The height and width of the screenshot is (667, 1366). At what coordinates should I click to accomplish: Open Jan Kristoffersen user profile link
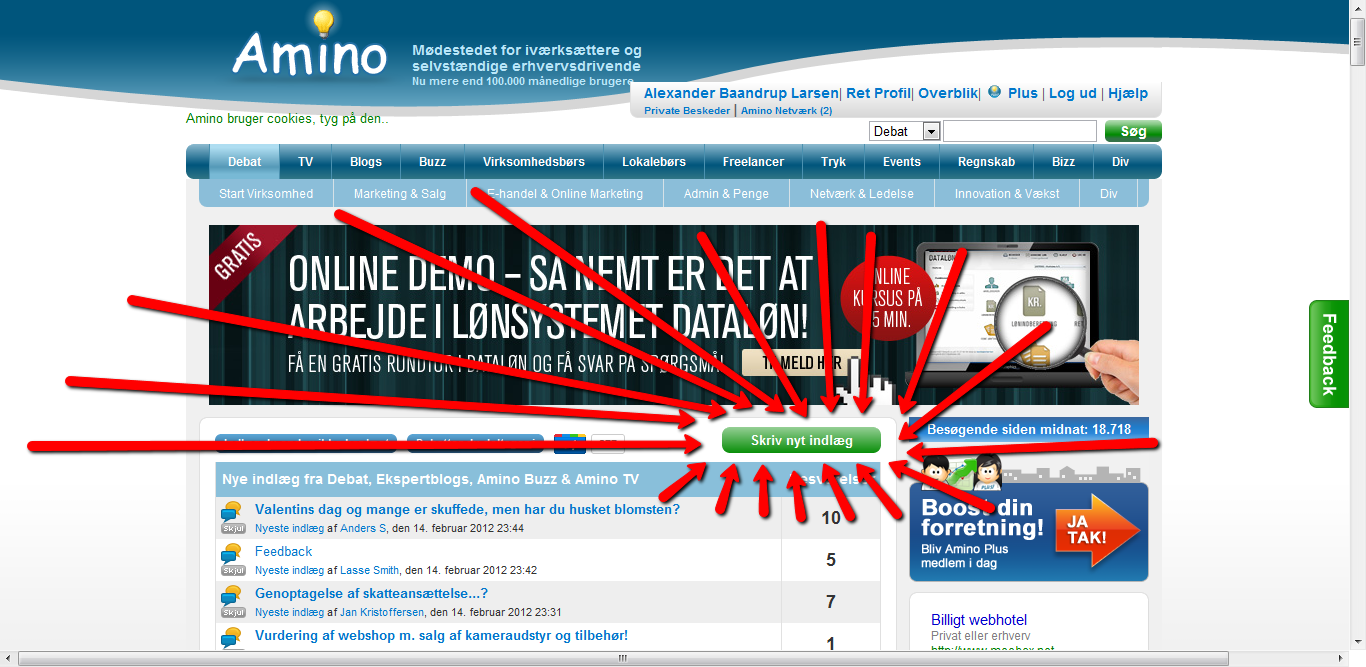click(x=381, y=612)
